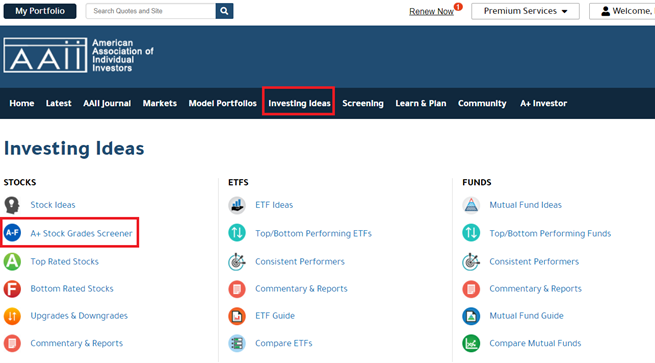Open ETFs Commentary & Reports link

301,289
